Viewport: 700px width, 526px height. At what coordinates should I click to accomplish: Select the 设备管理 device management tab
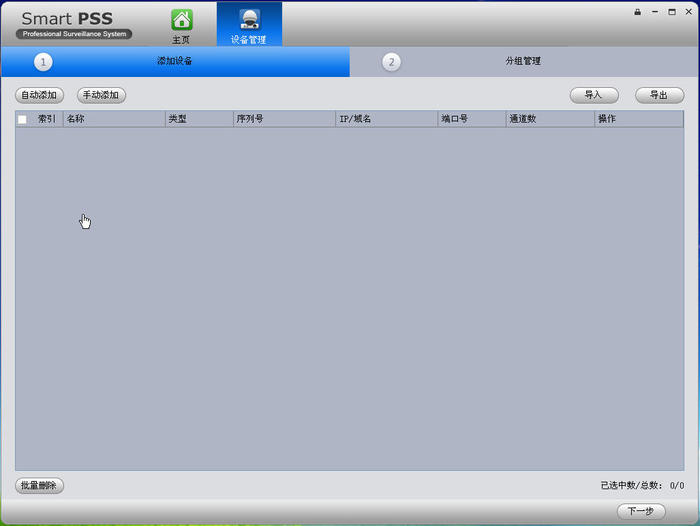pyautogui.click(x=249, y=25)
